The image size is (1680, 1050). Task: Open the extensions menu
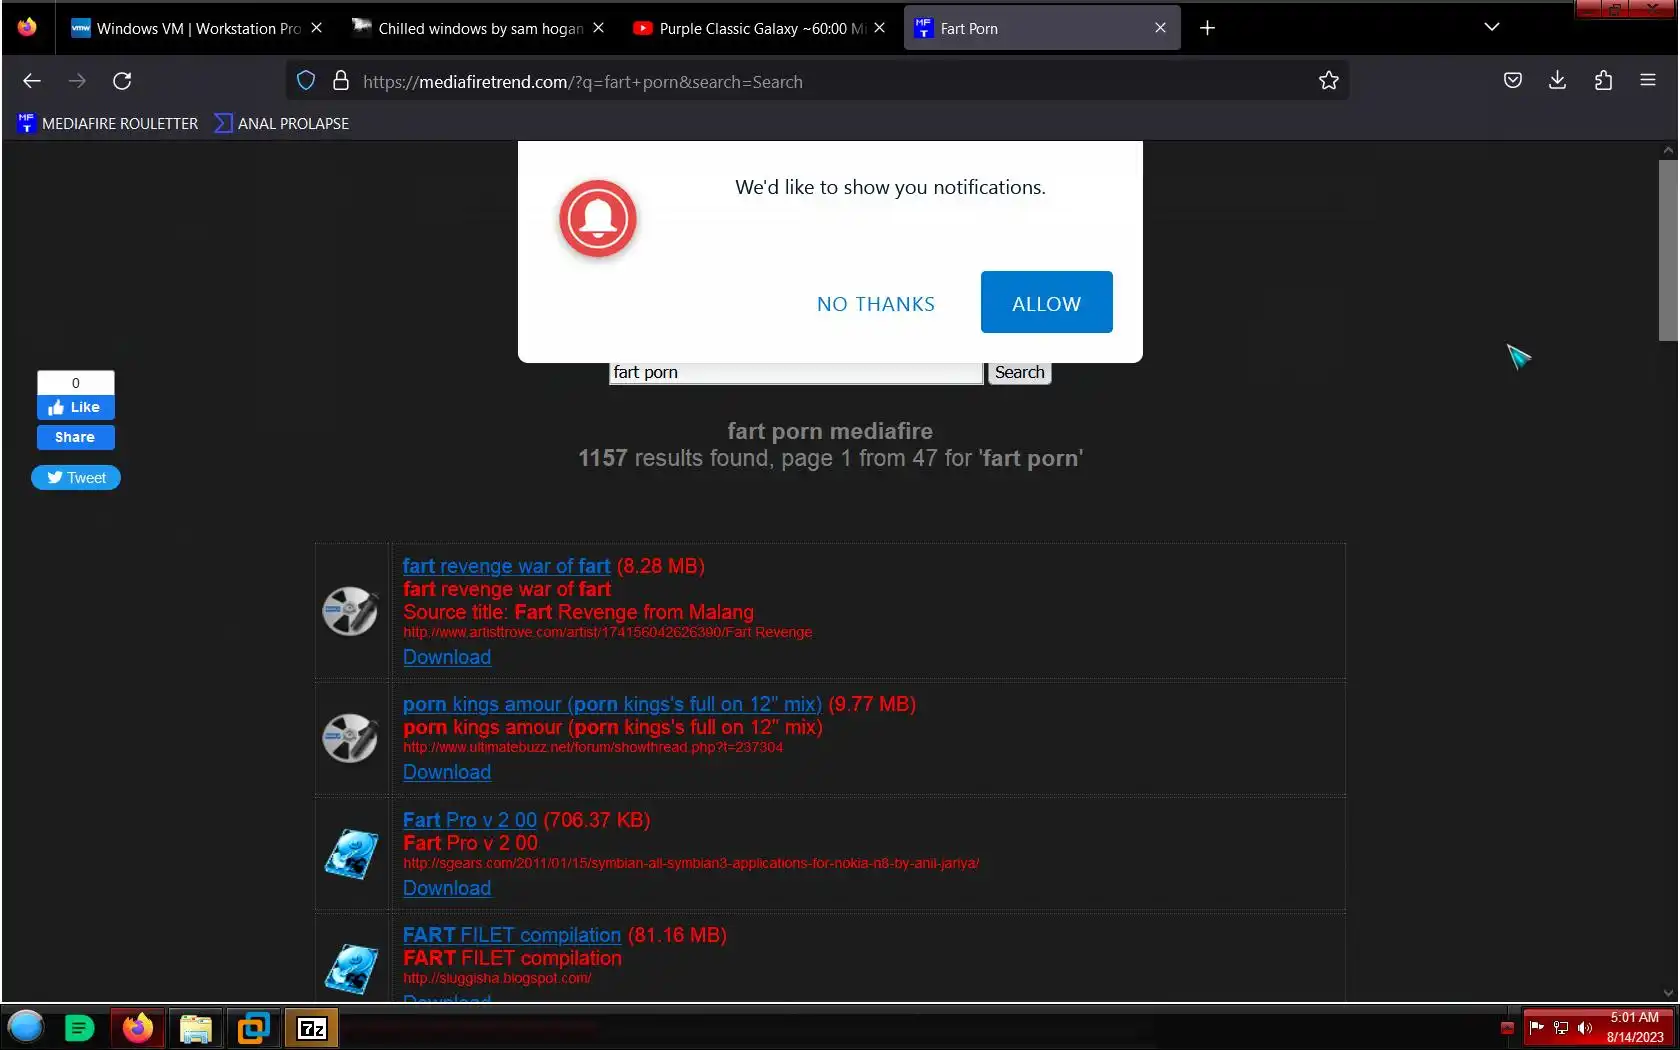pos(1604,81)
